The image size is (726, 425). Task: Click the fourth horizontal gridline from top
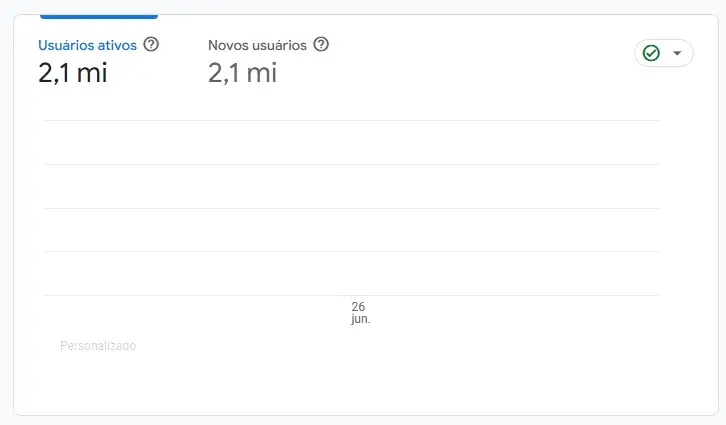pos(351,252)
